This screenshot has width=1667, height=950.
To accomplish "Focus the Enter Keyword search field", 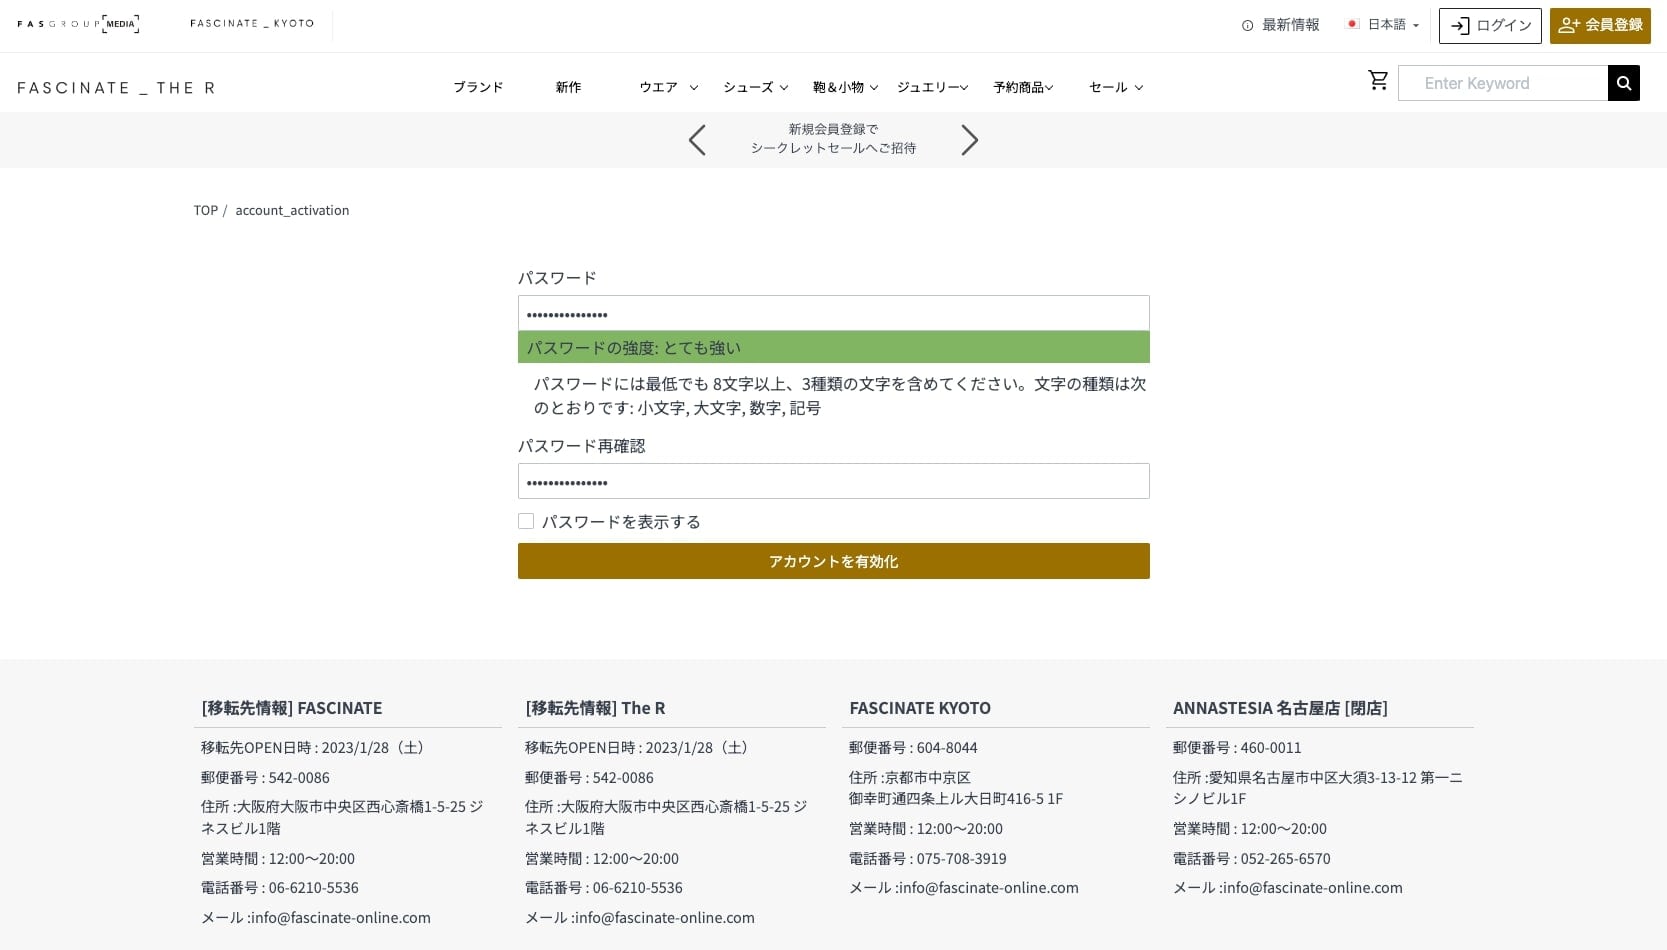I will tap(1503, 83).
